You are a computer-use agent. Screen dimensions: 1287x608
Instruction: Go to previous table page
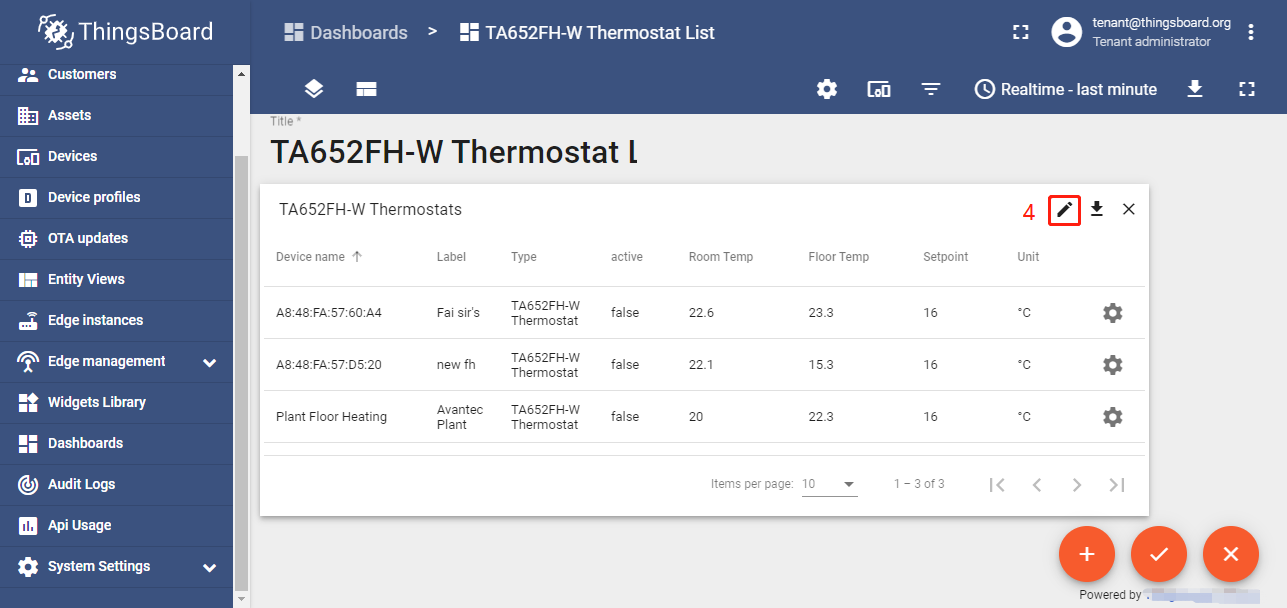coord(1037,485)
